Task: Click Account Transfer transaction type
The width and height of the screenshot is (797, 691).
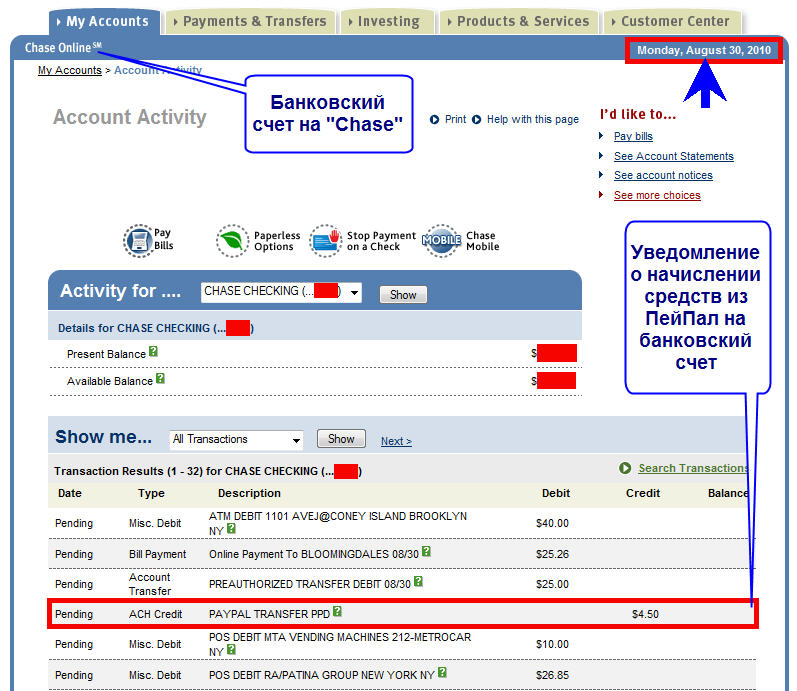Action: point(150,584)
